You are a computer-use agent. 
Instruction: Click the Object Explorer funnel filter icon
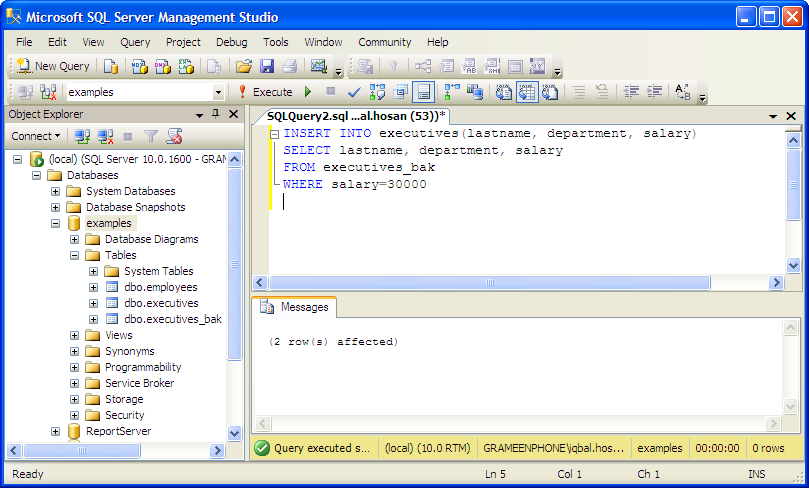click(x=151, y=136)
